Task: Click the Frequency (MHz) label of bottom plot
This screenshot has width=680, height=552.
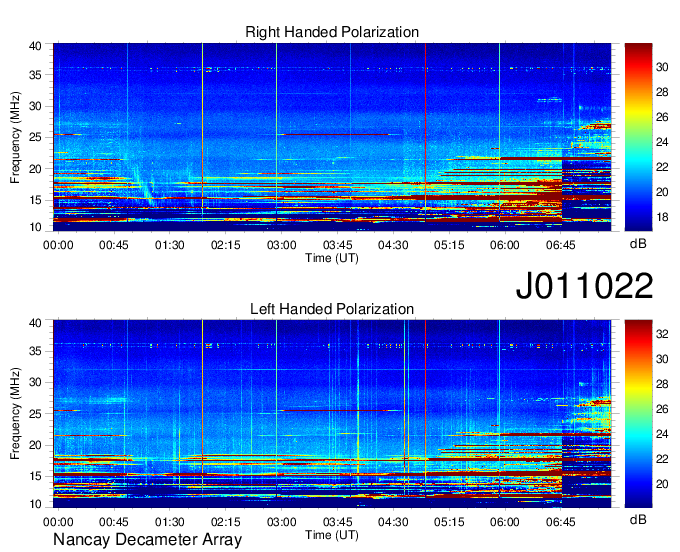Action: coord(15,413)
